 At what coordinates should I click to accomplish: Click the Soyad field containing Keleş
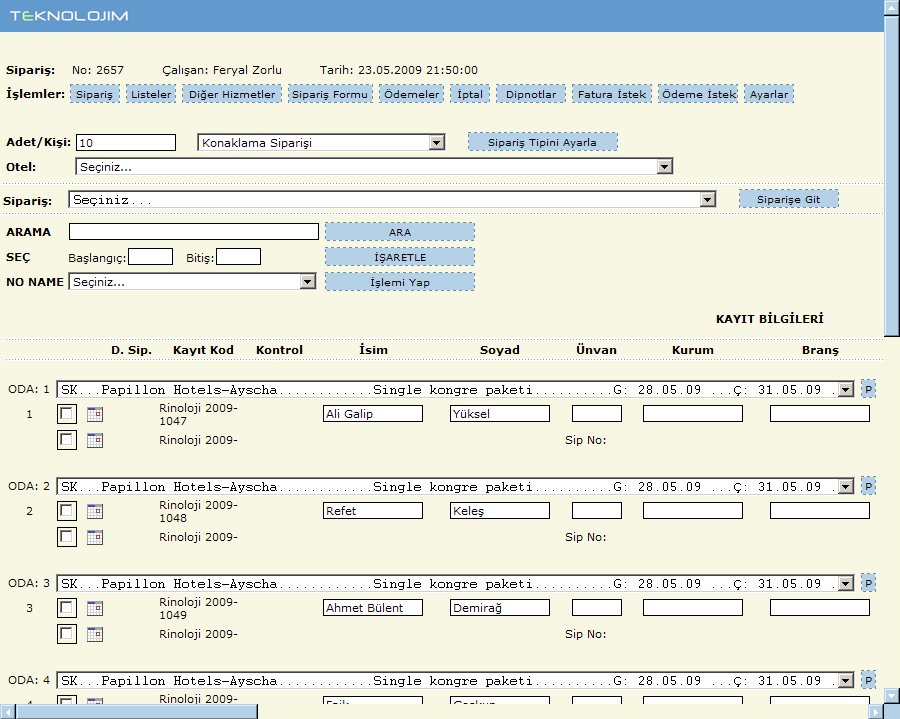tap(500, 511)
